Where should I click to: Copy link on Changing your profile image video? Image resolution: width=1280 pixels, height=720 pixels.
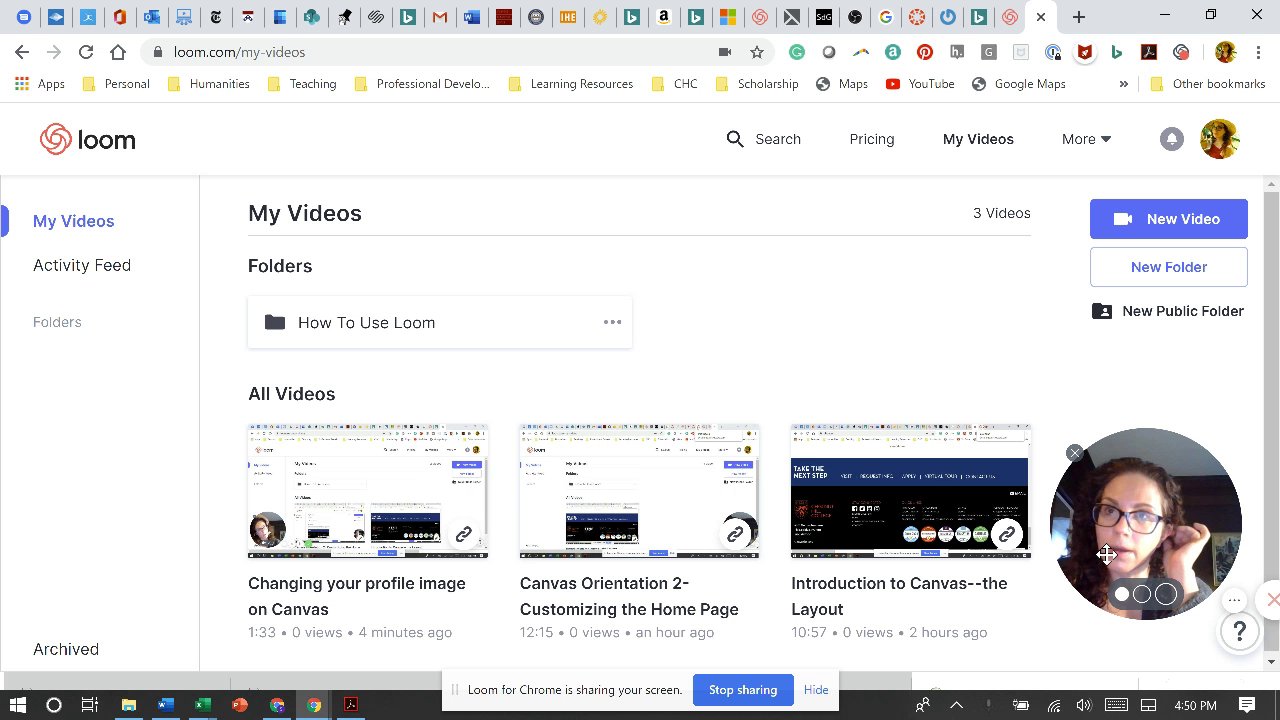click(x=463, y=535)
